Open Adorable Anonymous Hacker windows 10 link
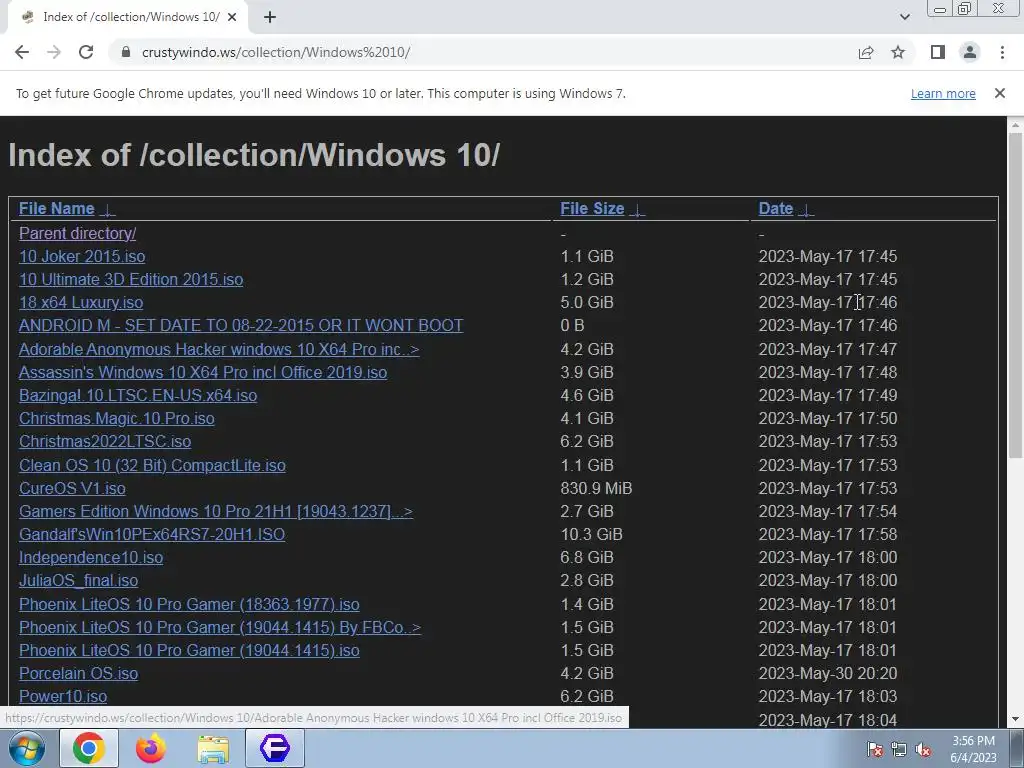The image size is (1024, 768). (219, 349)
